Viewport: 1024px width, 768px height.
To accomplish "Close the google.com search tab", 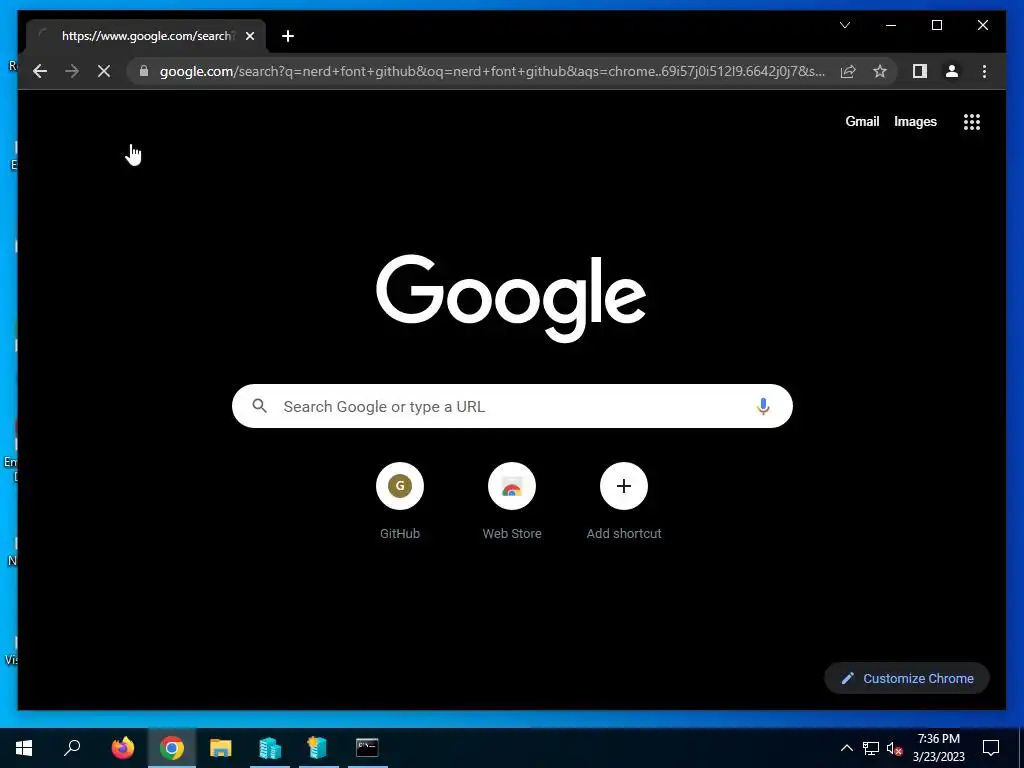I will 249,36.
